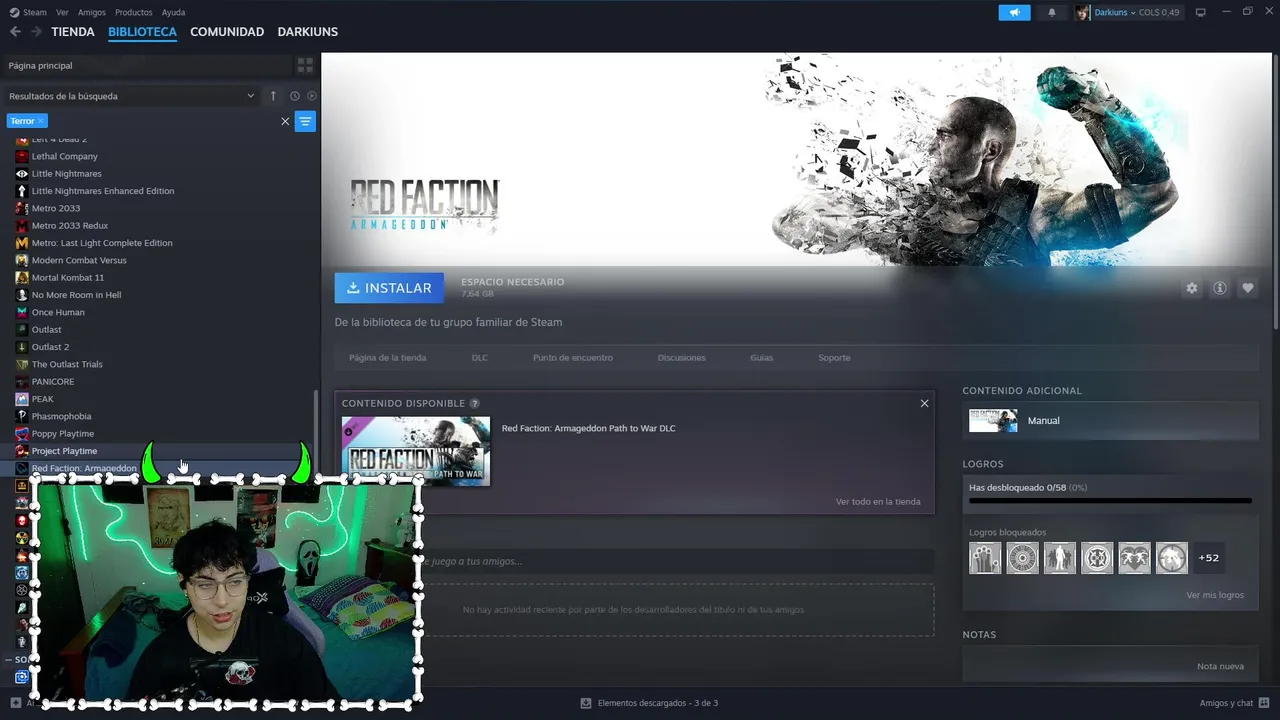Click the recent activity clock icon
Viewport: 1280px width, 720px height.
pos(295,96)
